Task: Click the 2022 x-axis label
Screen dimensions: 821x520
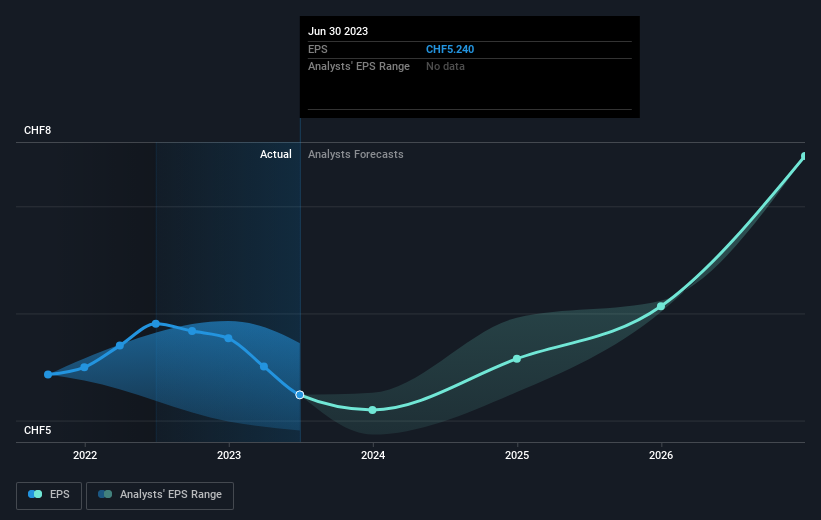Action: (x=85, y=455)
